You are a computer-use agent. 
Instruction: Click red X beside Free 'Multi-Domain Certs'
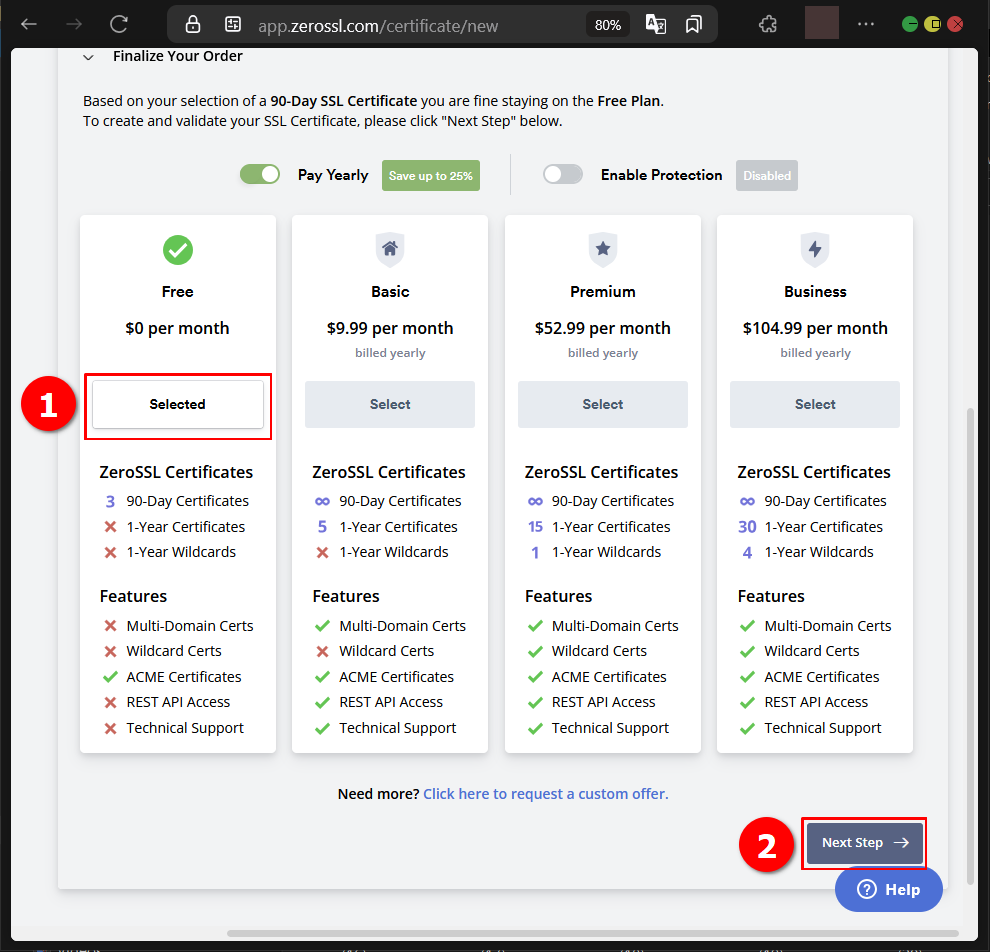[110, 626]
